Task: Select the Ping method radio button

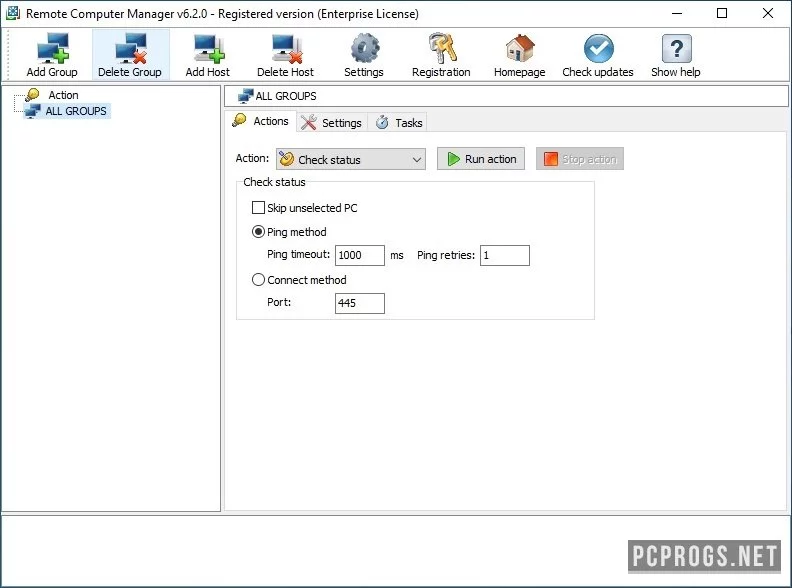Action: (x=258, y=232)
